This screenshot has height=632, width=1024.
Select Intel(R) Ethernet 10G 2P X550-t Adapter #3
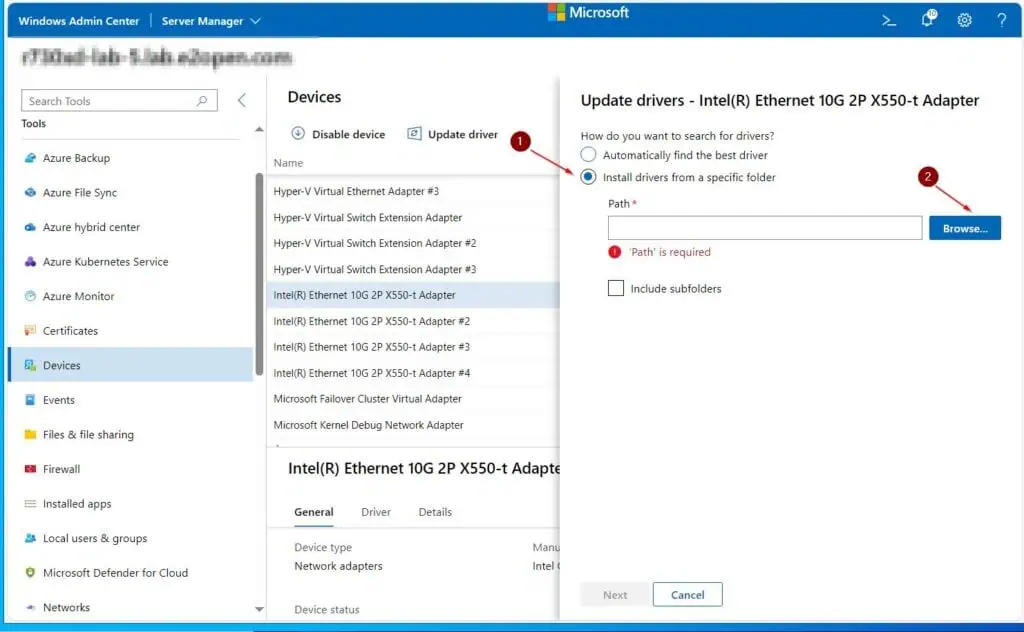[x=413, y=347]
